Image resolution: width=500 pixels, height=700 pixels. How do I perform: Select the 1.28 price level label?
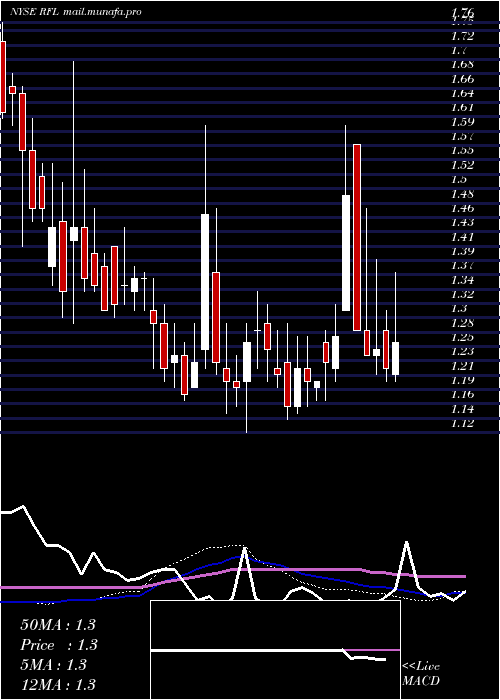(462, 323)
